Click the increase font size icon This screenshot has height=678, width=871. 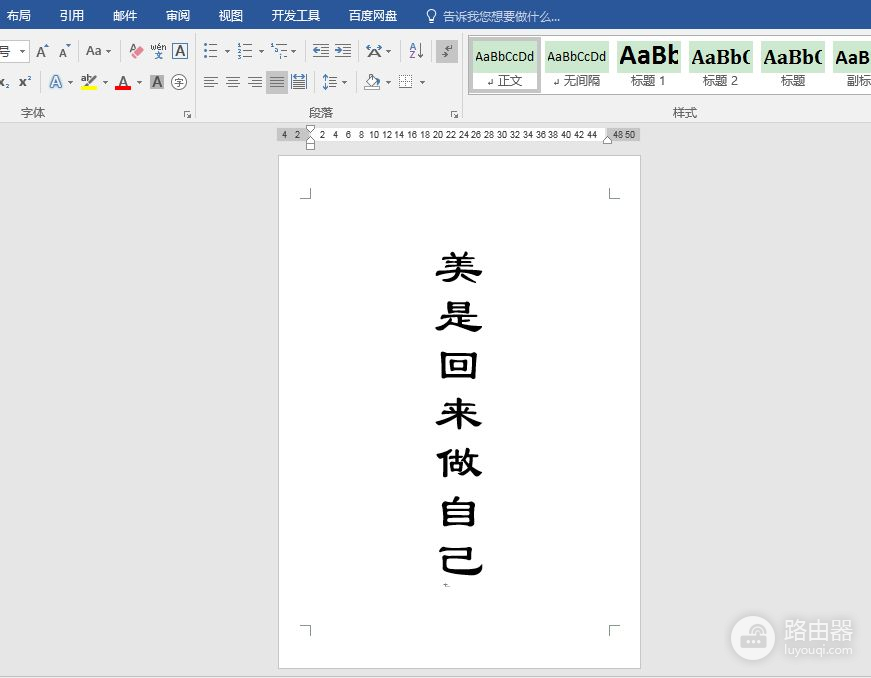[x=42, y=51]
